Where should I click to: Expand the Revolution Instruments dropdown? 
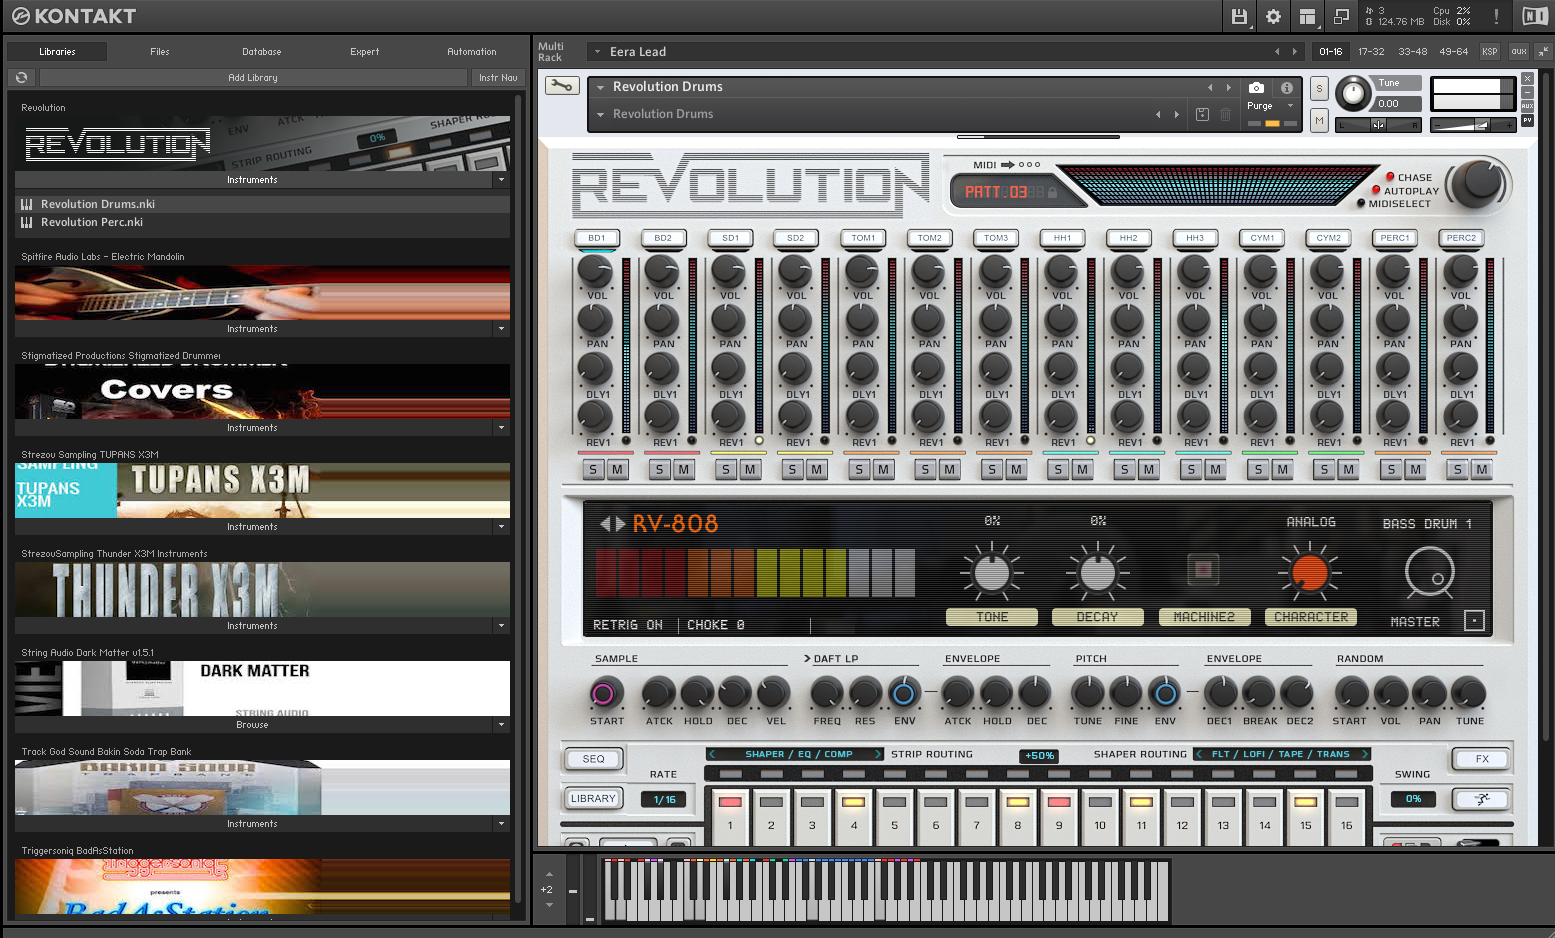[501, 180]
